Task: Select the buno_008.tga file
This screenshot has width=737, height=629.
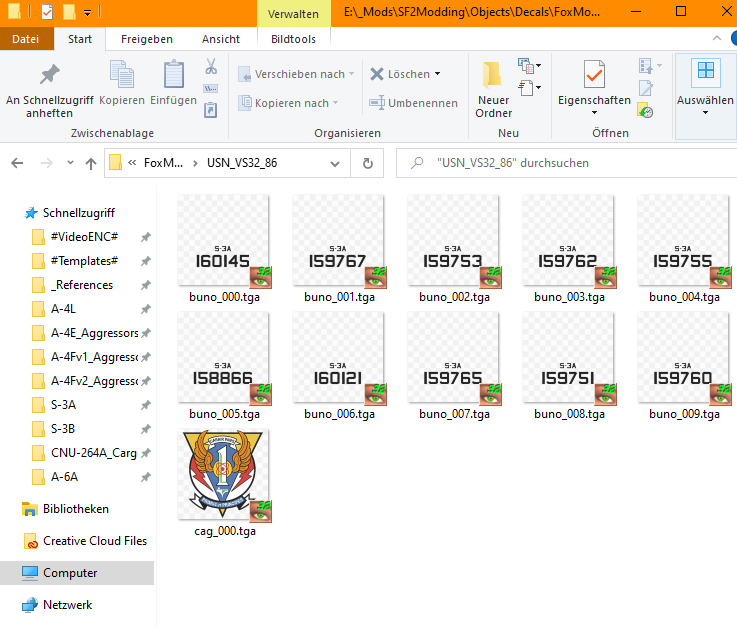Action: pyautogui.click(x=569, y=367)
